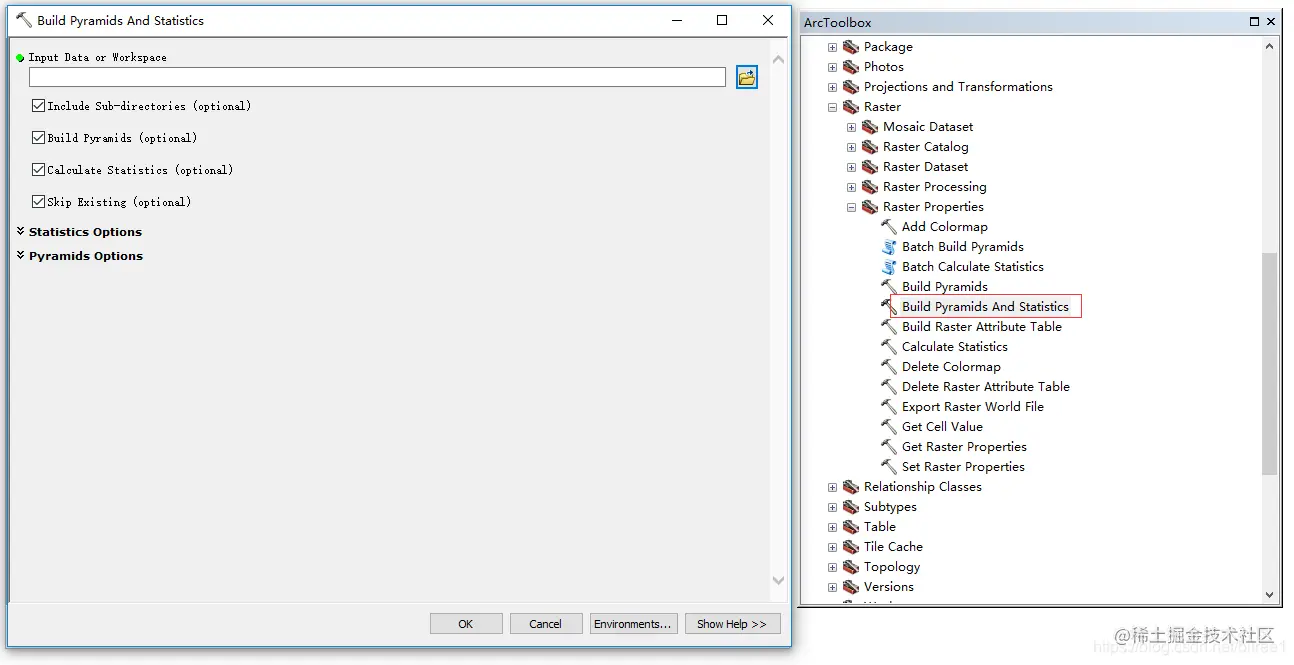The height and width of the screenshot is (665, 1294).
Task: Click the ArcToolbox vertical scrollbar thumb
Action: (x=1270, y=363)
